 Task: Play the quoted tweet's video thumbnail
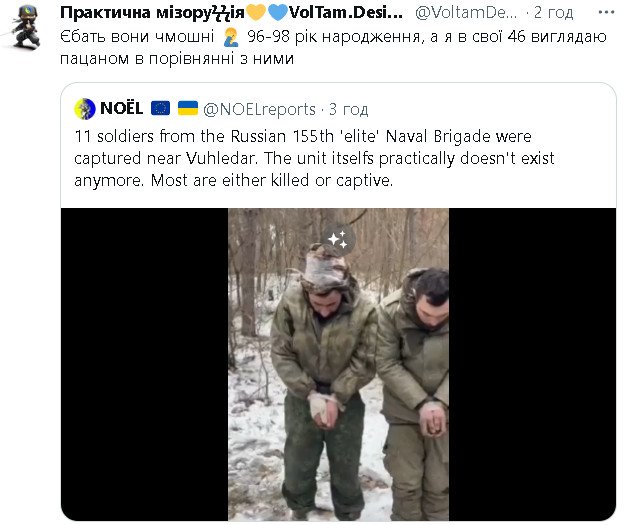[338, 364]
